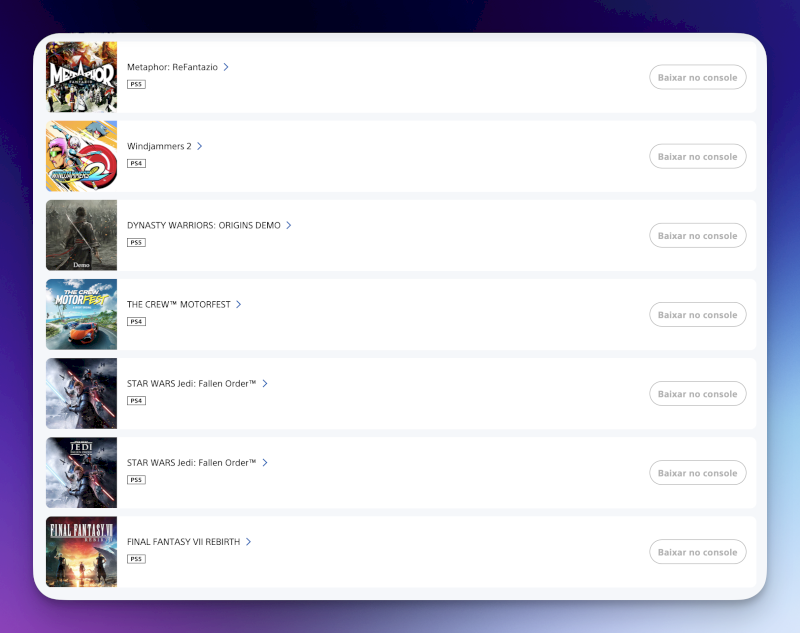Screen dimensions: 800x633
Task: Click Baixar no console for PS5 Jedi: Fallen Order
Action: 697,472
